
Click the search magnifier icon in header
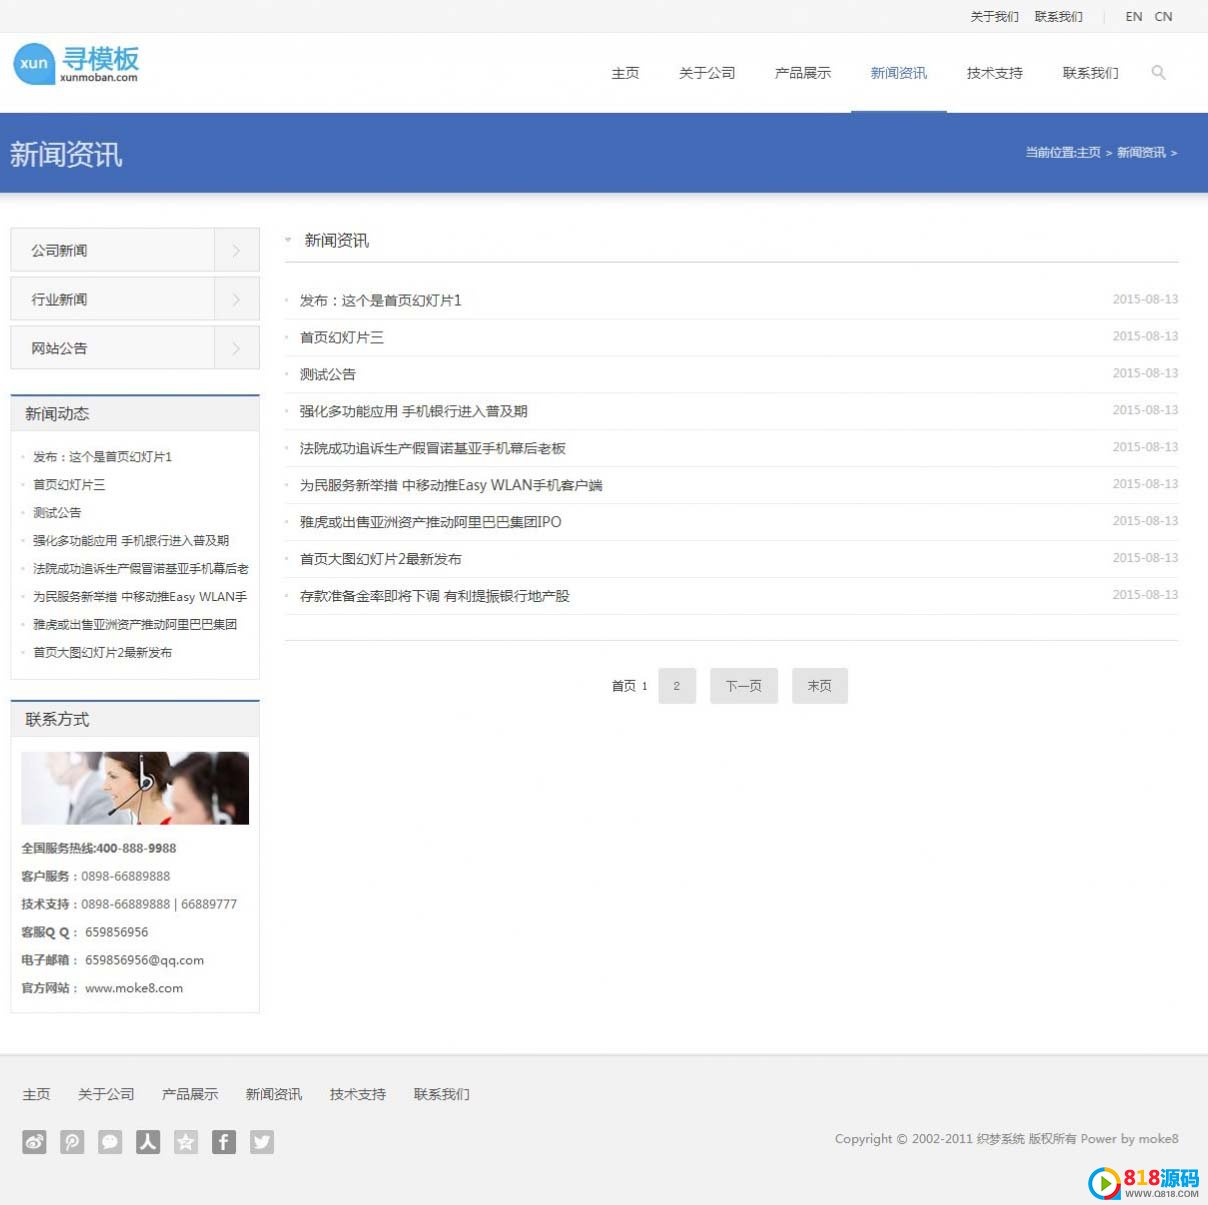[x=1158, y=72]
